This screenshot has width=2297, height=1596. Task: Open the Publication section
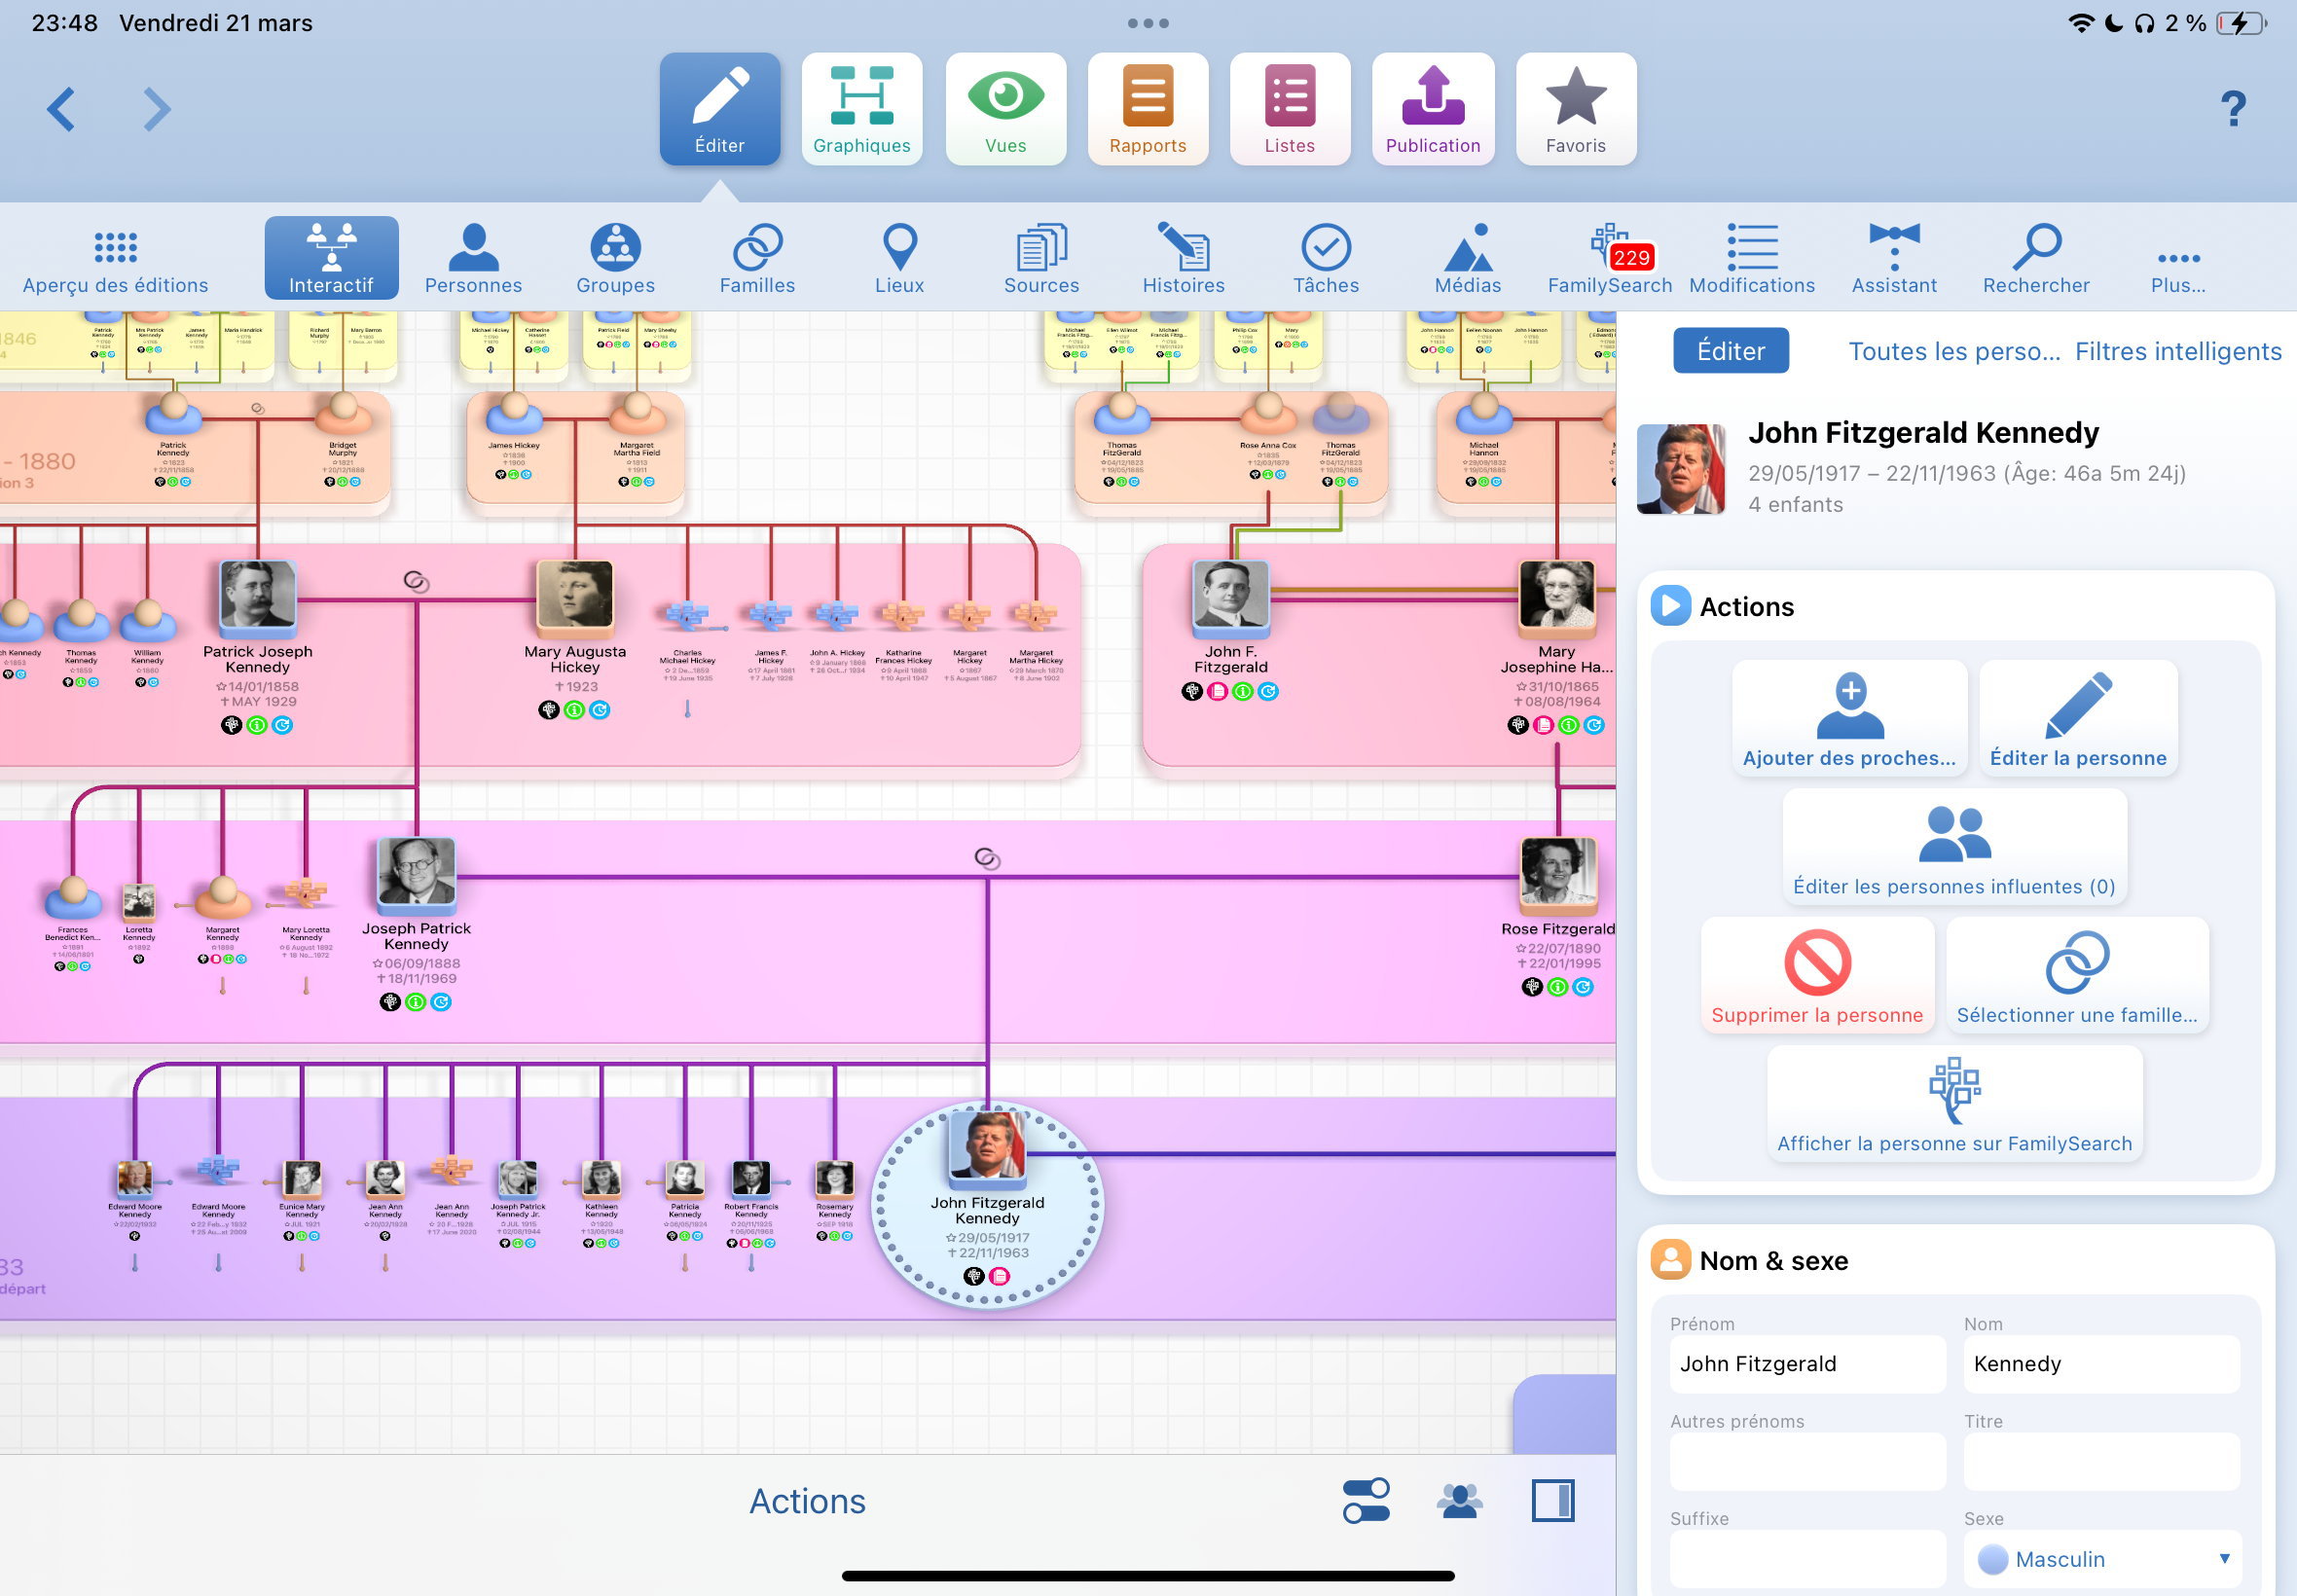pyautogui.click(x=1433, y=109)
